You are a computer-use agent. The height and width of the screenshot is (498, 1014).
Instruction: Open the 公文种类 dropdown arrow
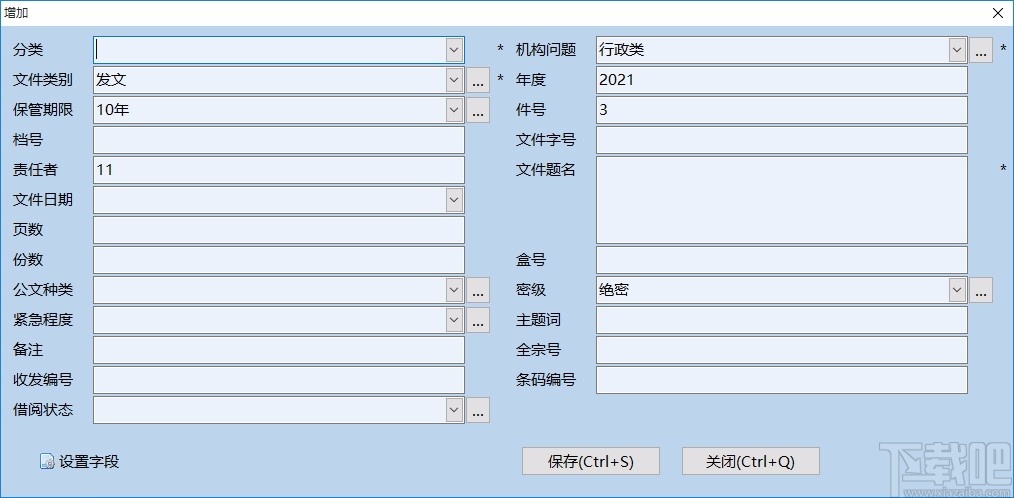click(454, 290)
